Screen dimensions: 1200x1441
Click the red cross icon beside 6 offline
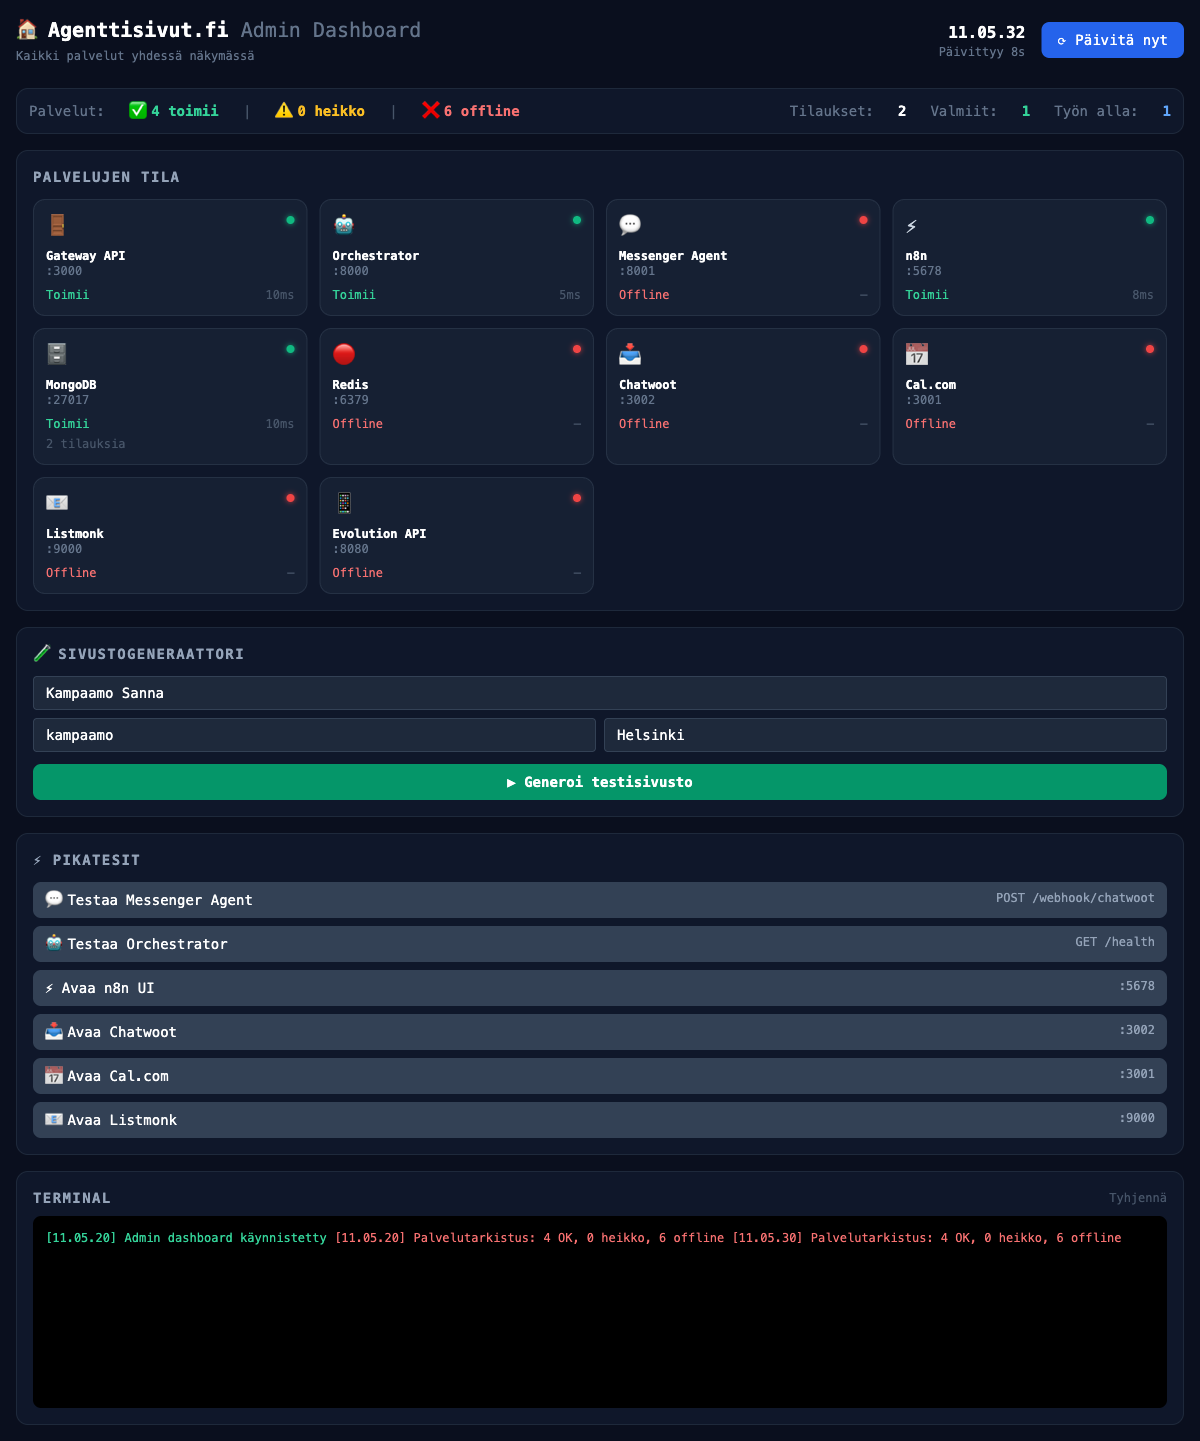(431, 110)
